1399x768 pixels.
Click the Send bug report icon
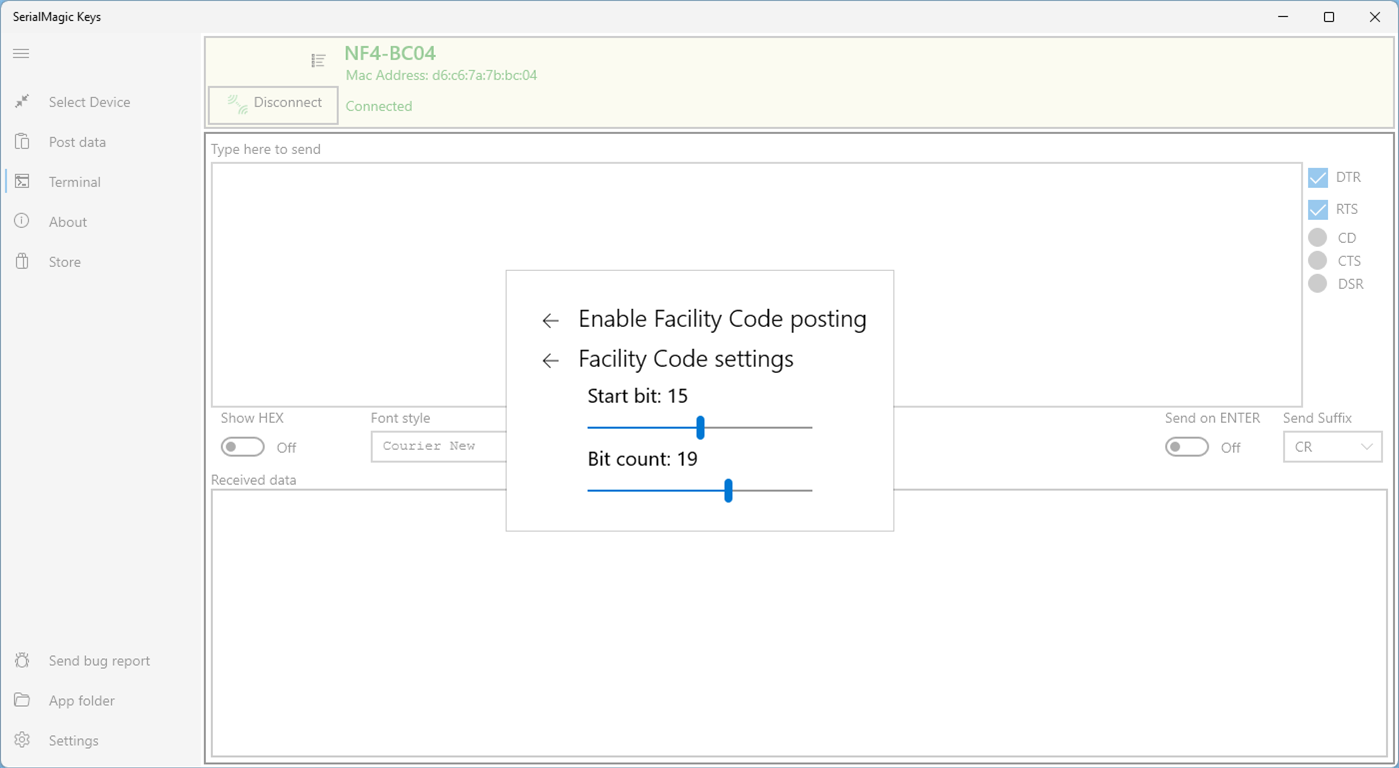tap(22, 661)
